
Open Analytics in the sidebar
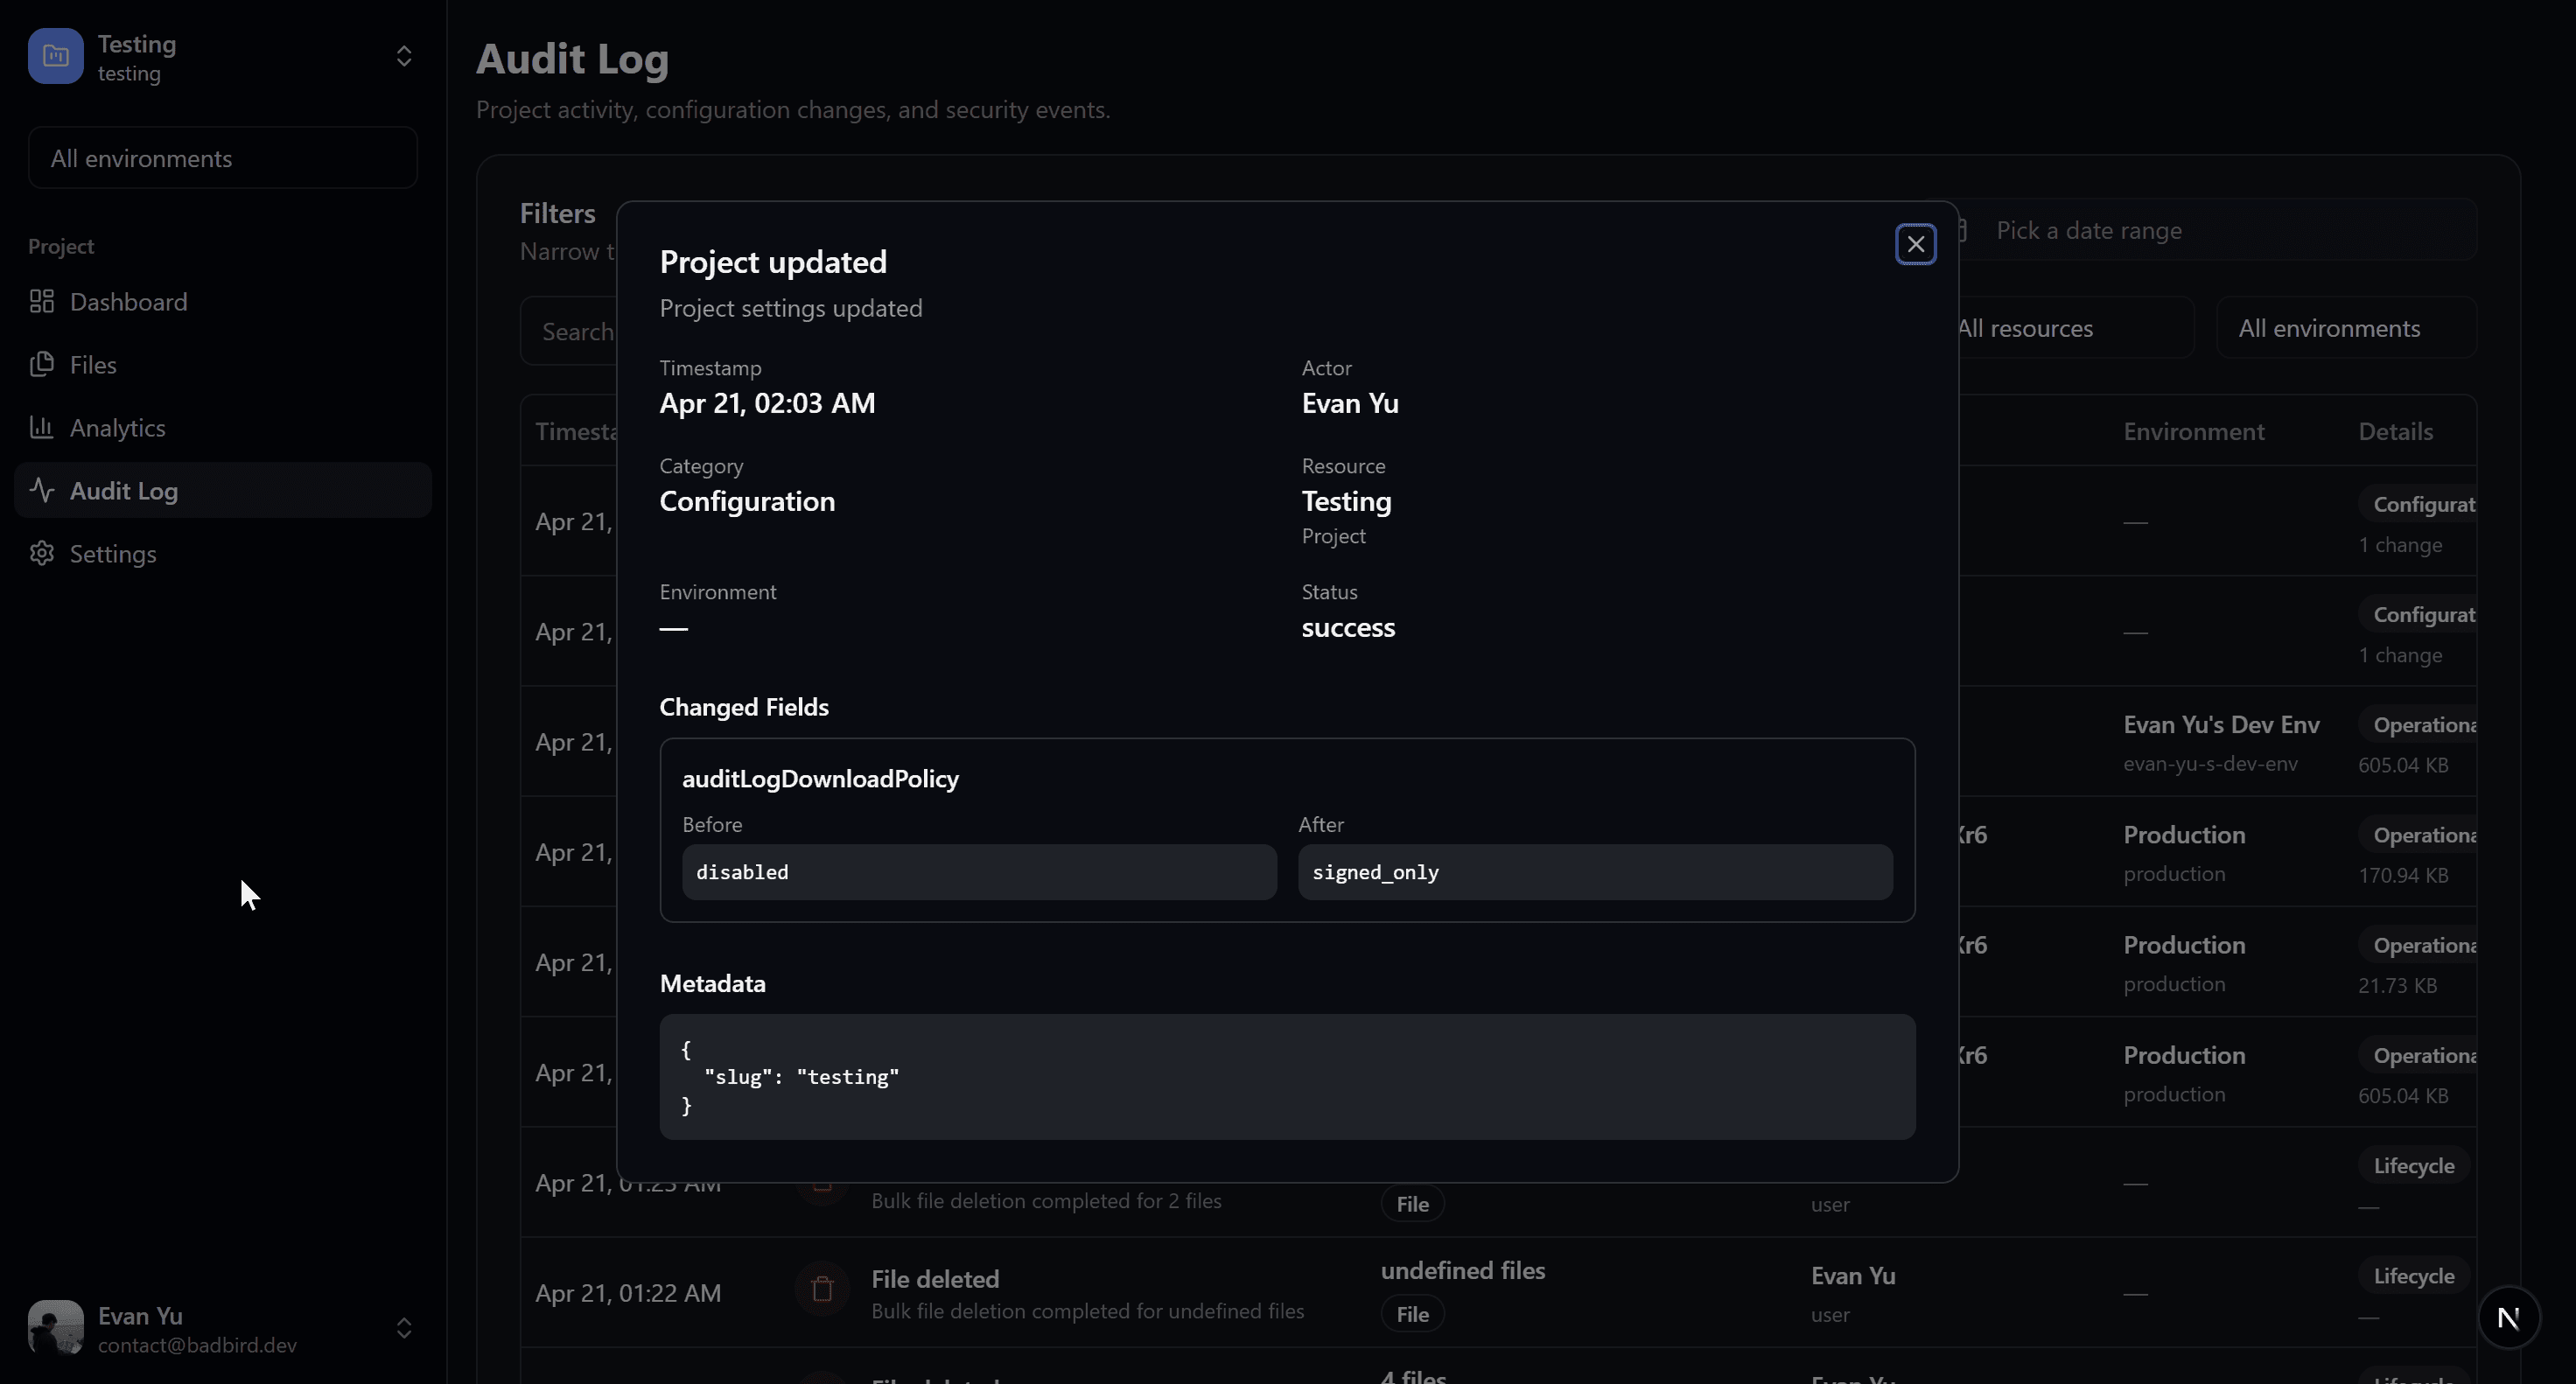tap(223, 428)
